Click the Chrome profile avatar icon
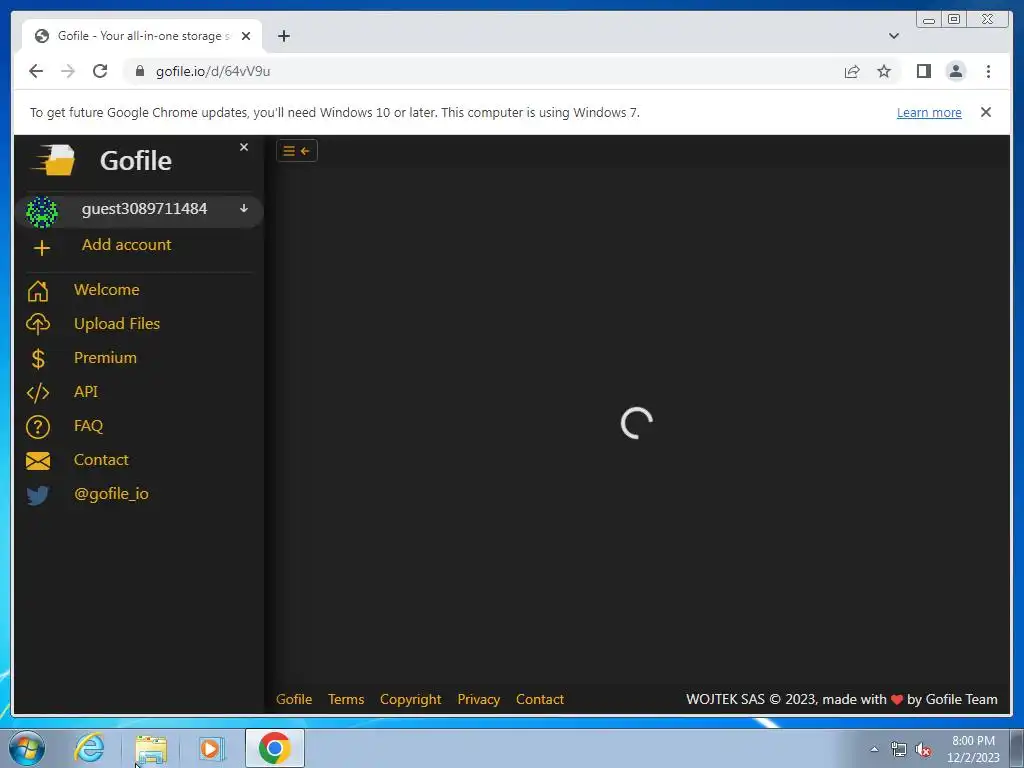 [x=955, y=71]
